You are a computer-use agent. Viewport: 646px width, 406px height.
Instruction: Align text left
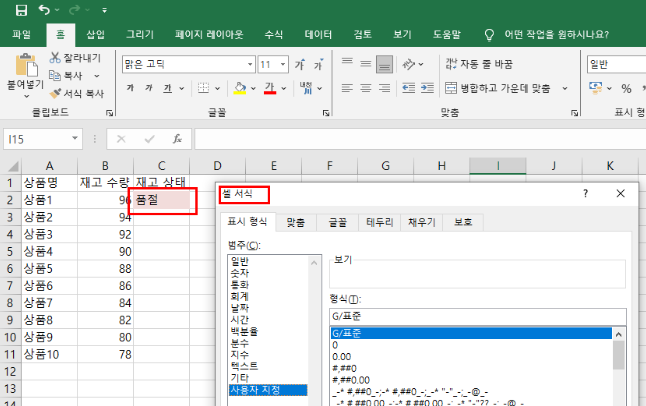[x=347, y=88]
